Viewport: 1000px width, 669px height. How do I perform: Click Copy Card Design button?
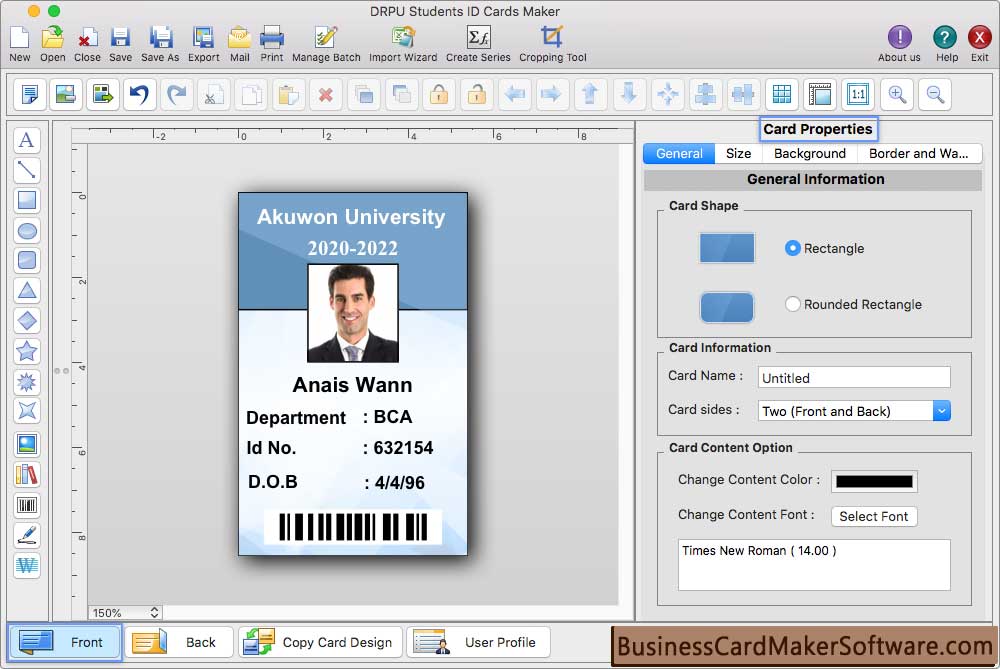tap(321, 642)
